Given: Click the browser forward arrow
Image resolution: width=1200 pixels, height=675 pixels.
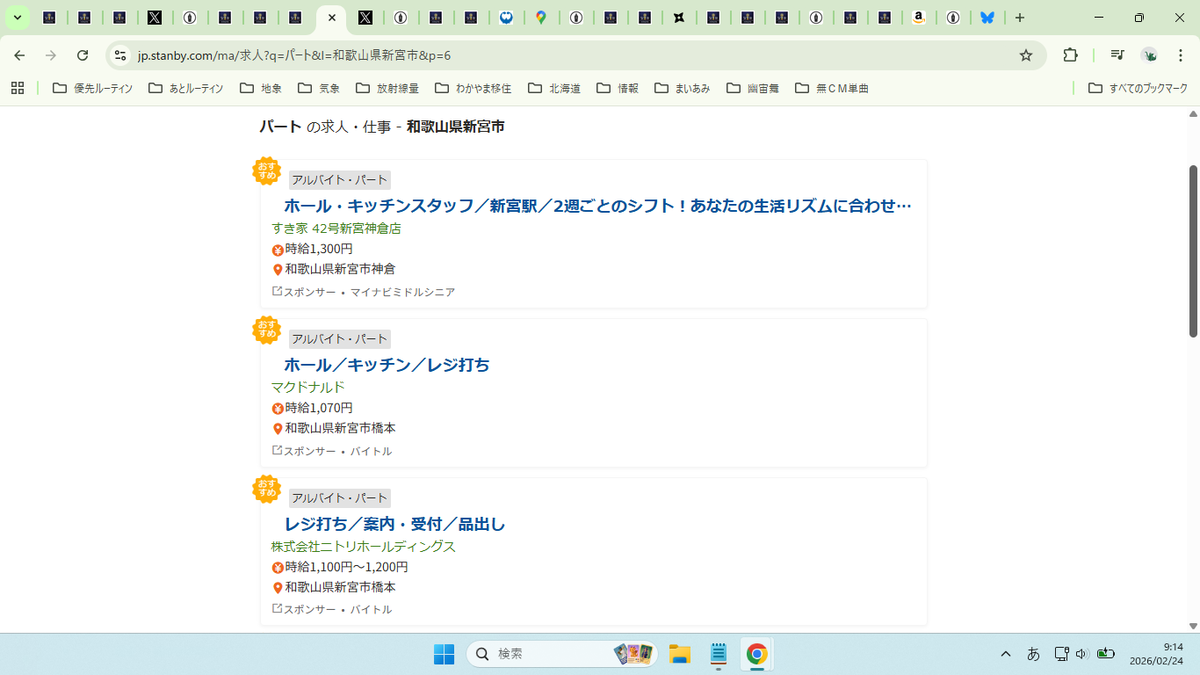Looking at the screenshot, I should [51, 55].
